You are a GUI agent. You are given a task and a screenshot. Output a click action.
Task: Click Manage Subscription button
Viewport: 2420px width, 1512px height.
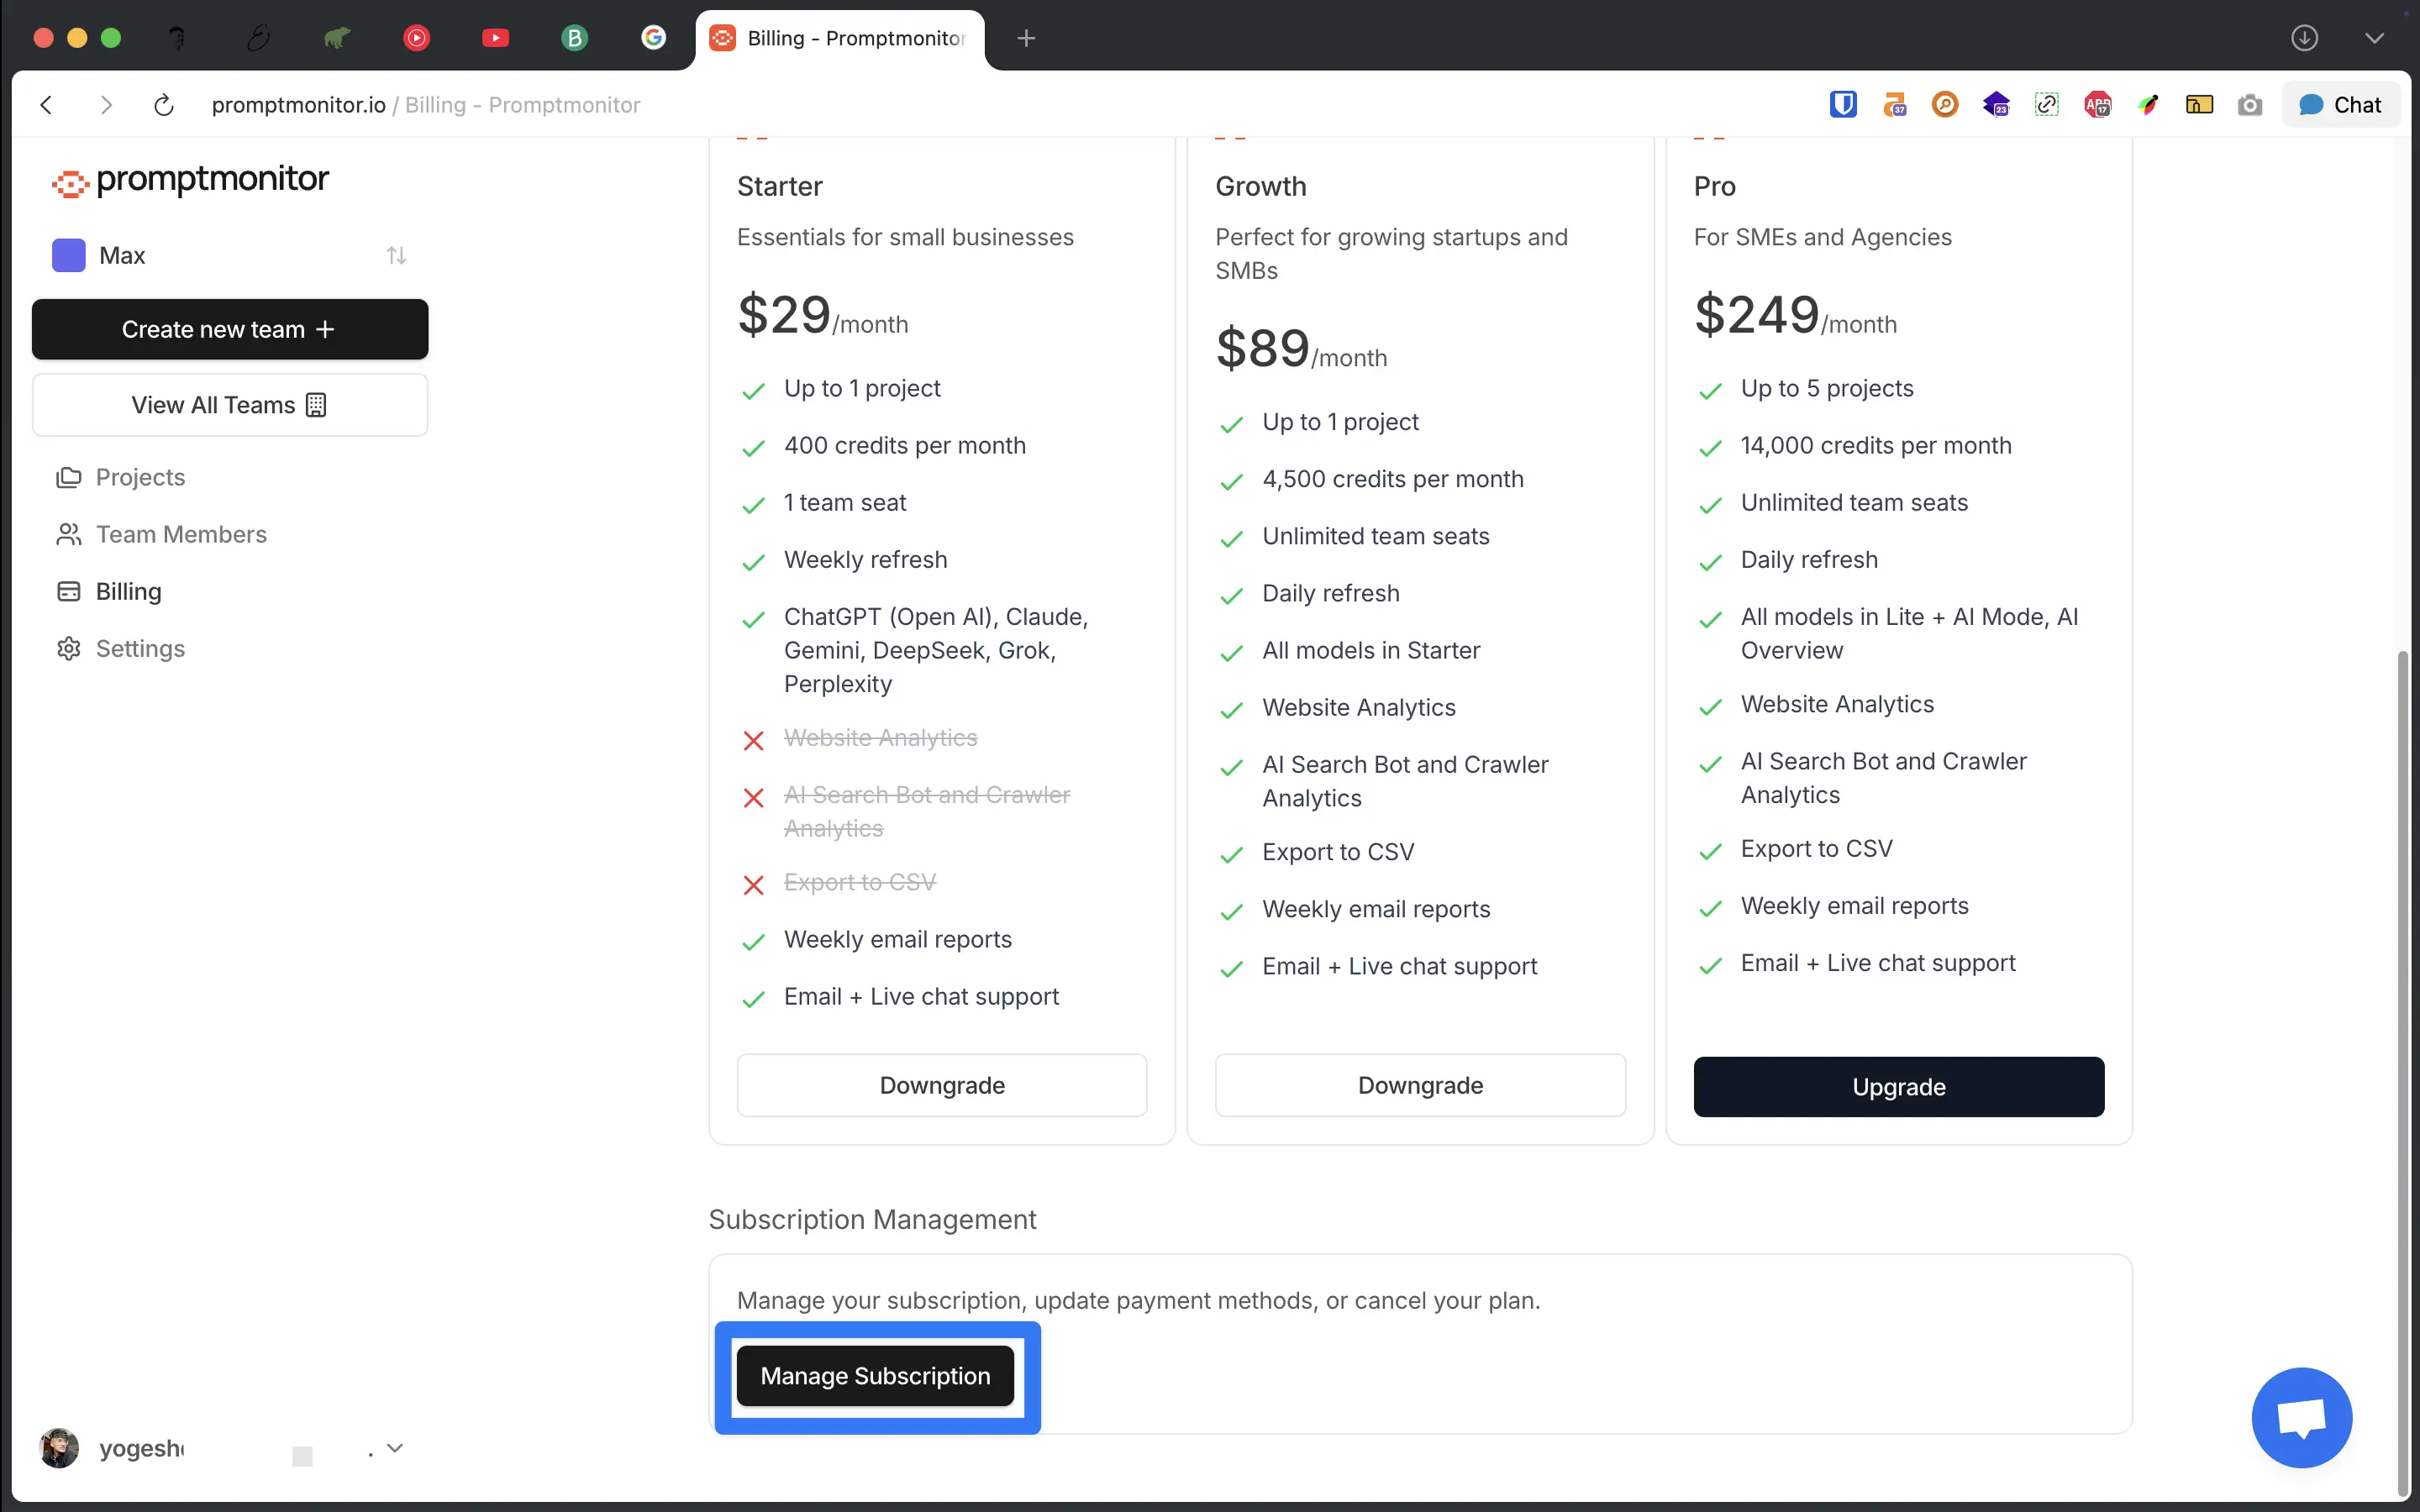click(875, 1376)
